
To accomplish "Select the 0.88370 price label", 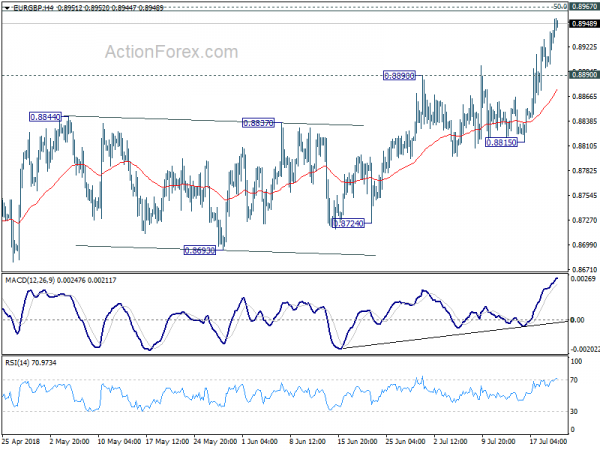I will pos(259,123).
